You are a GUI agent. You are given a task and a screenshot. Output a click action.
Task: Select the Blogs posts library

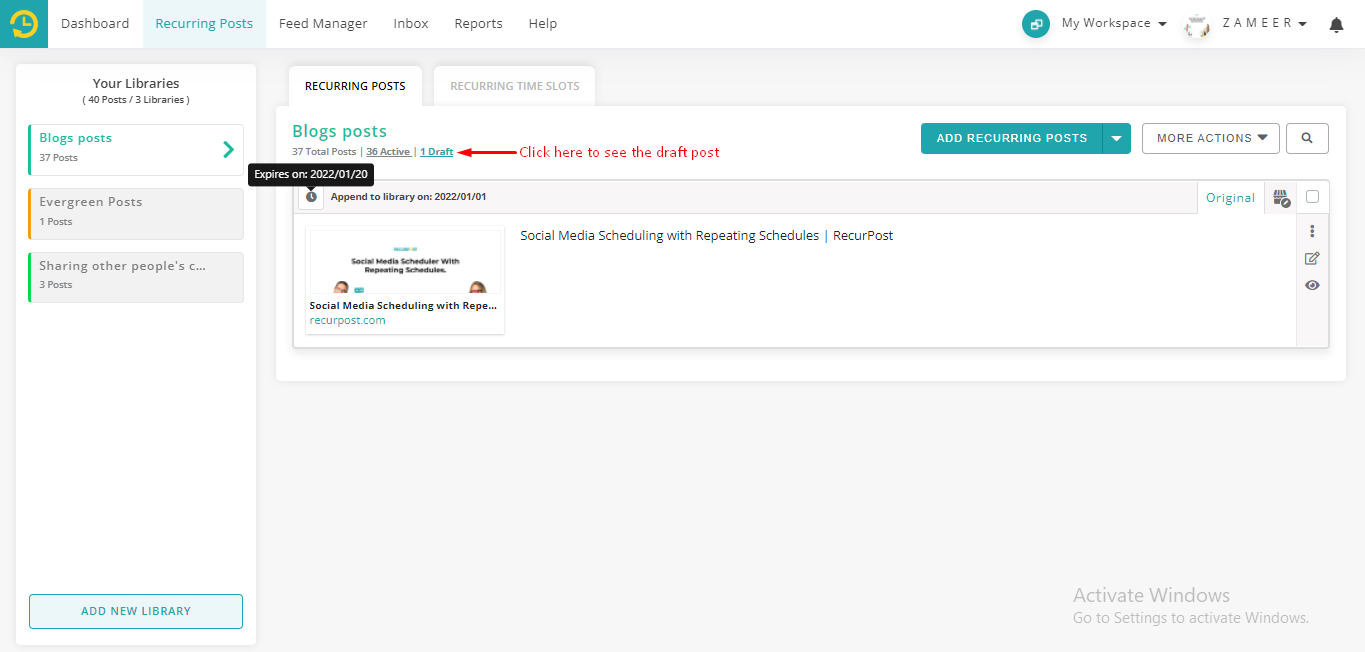(136, 150)
